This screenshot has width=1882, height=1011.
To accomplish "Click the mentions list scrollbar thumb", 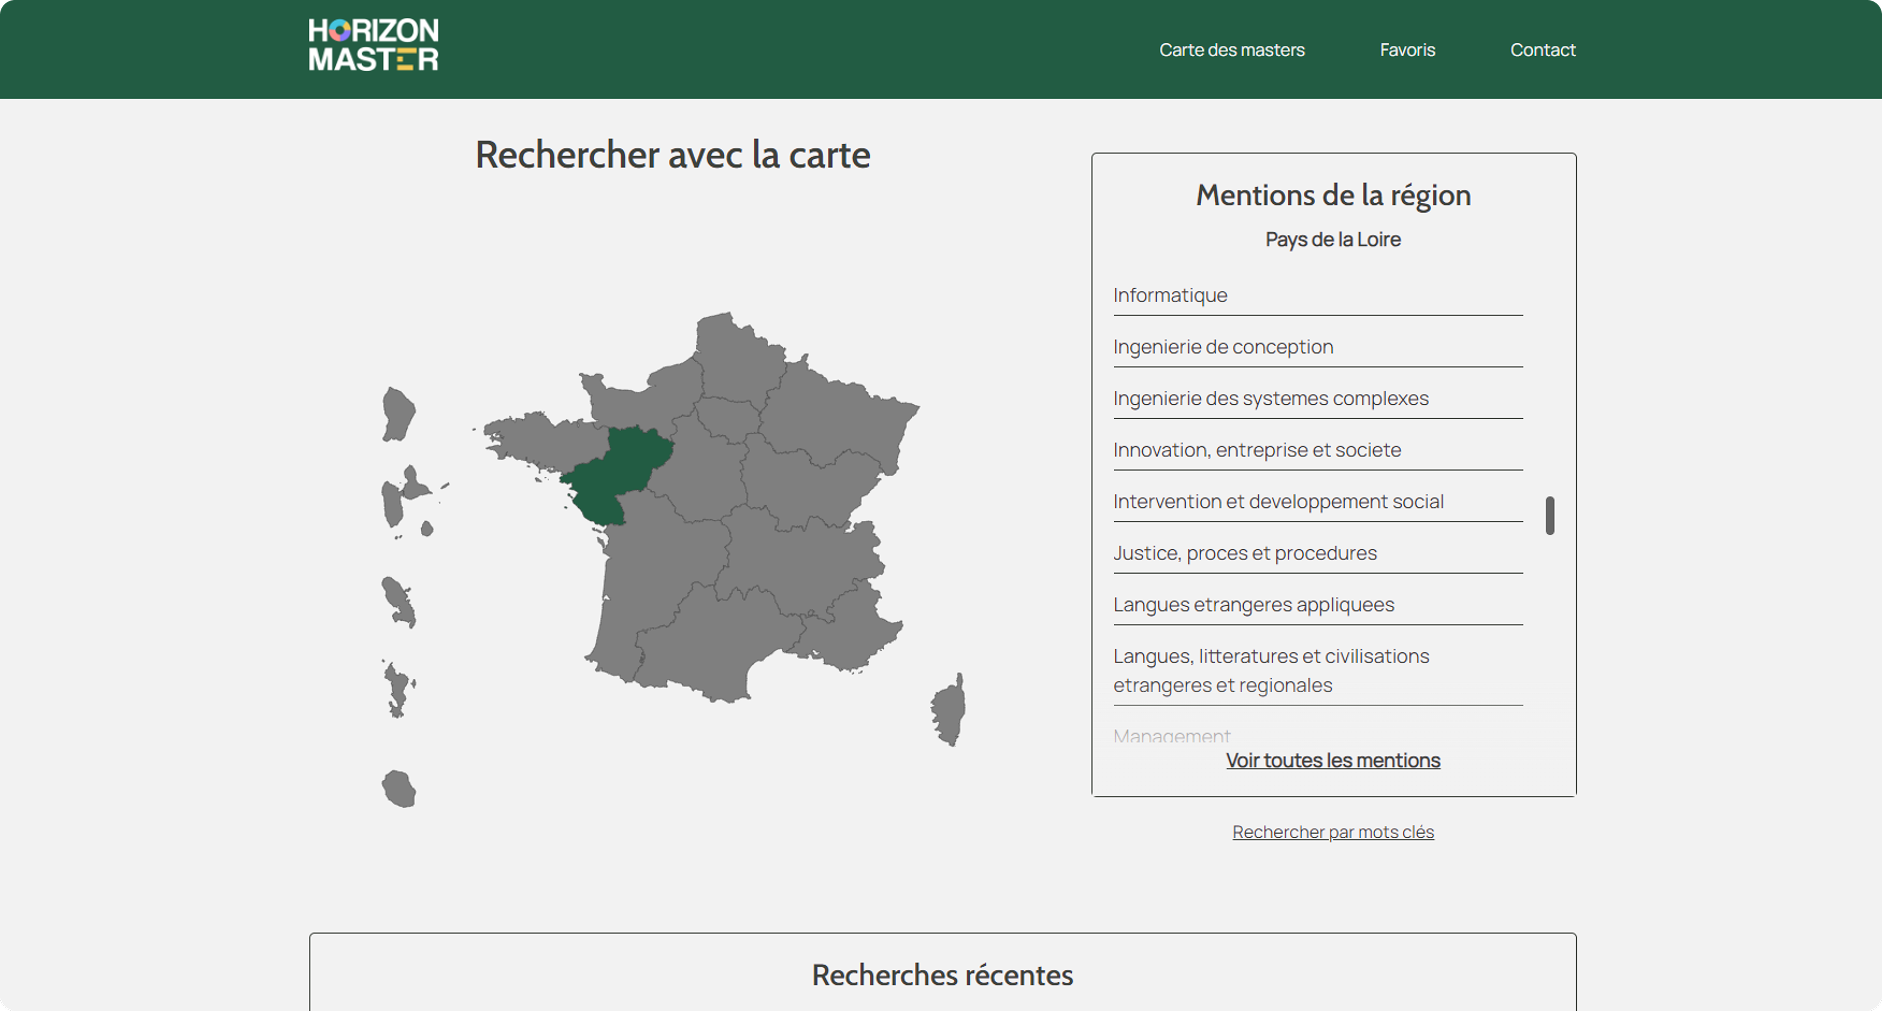I will 1549,515.
